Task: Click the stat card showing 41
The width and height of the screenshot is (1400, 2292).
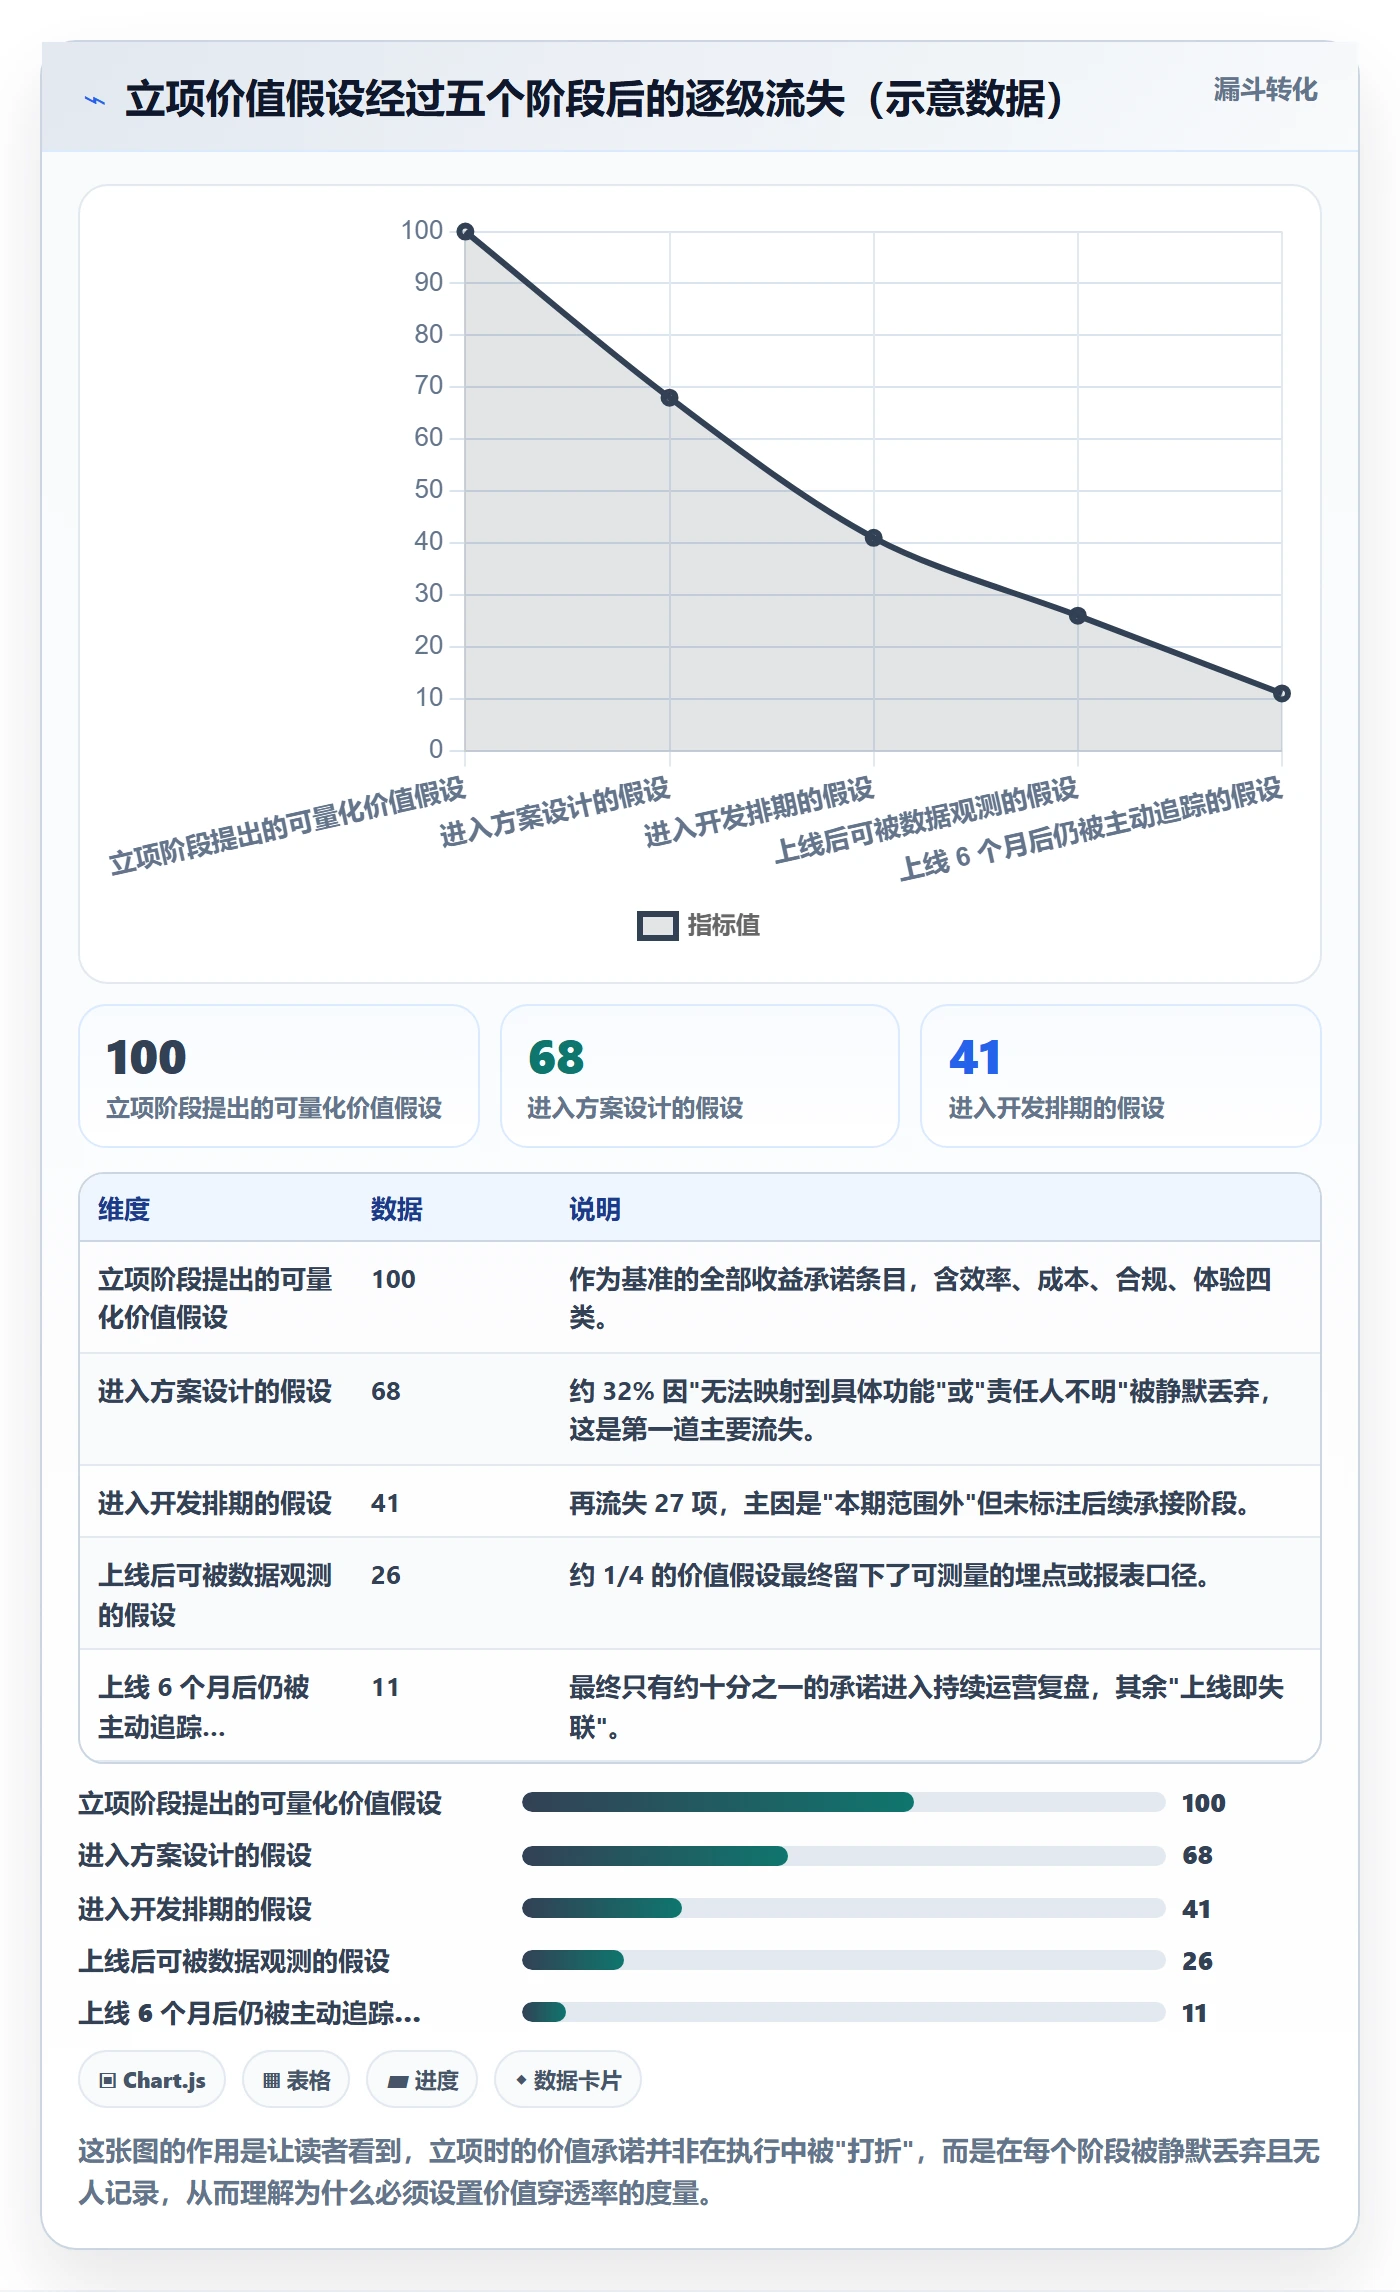Action: tap(1121, 1076)
